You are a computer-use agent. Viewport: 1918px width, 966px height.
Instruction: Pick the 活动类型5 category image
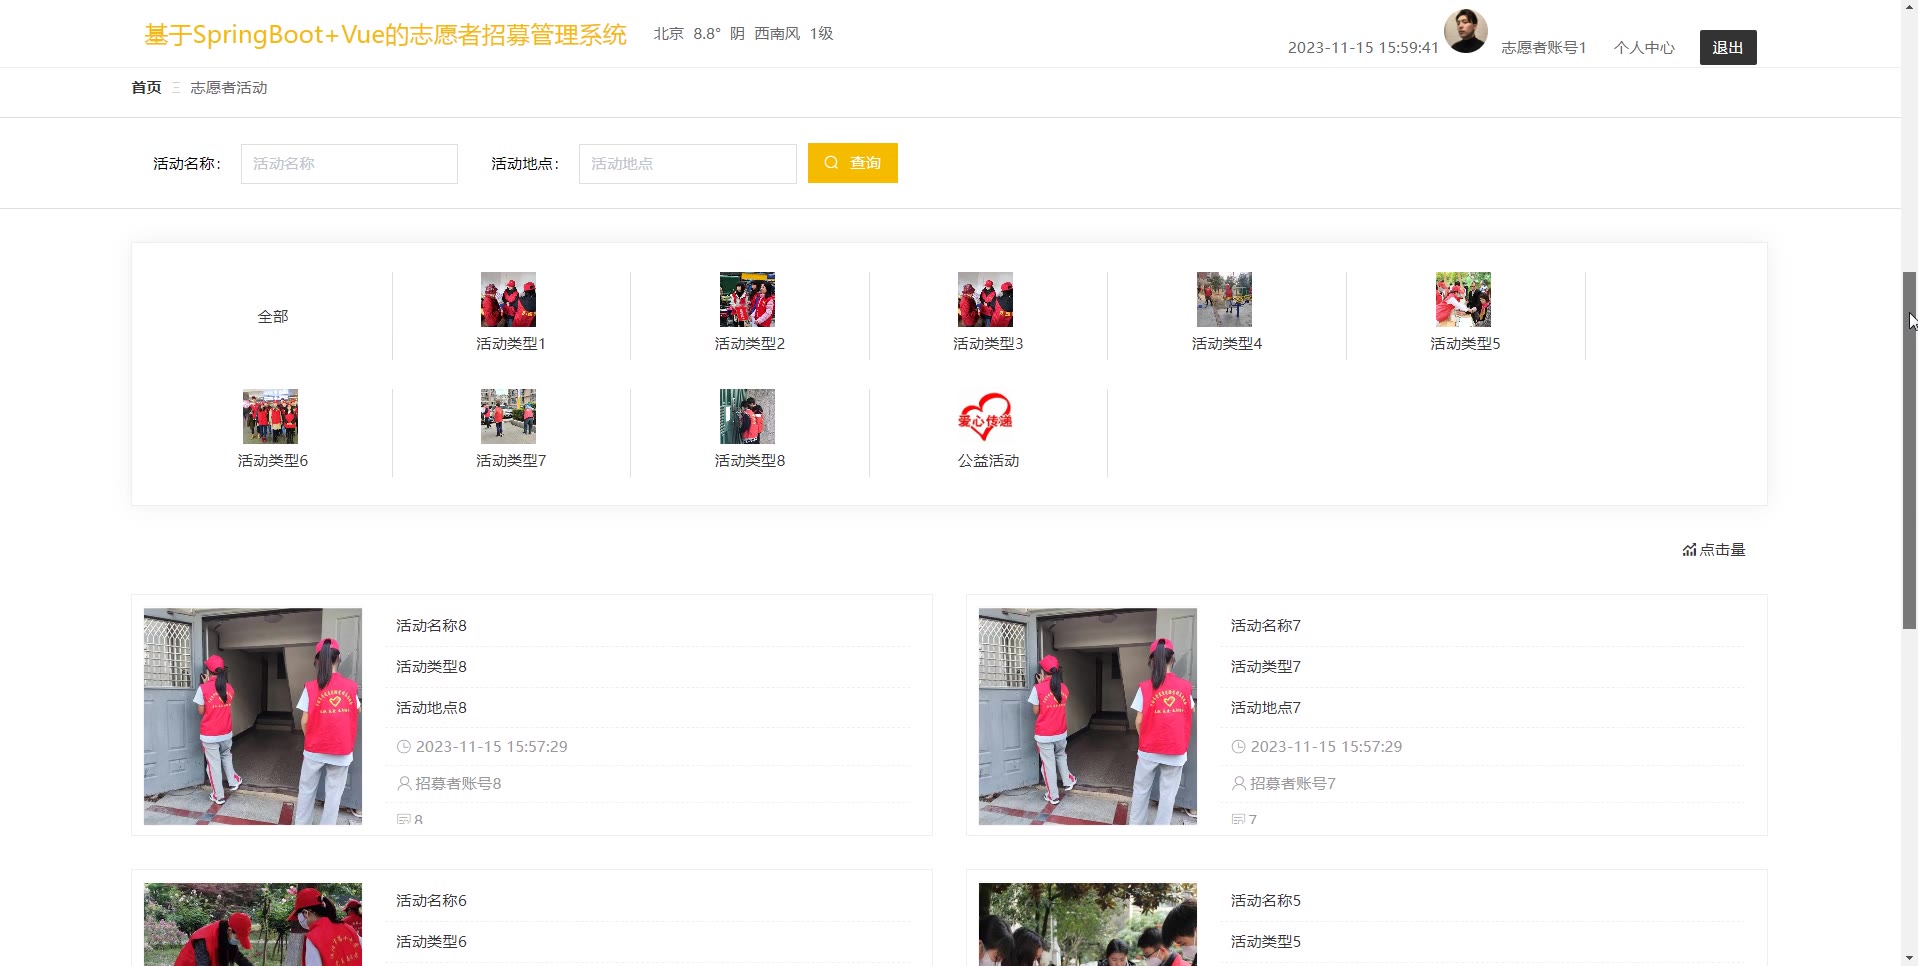pyautogui.click(x=1463, y=299)
